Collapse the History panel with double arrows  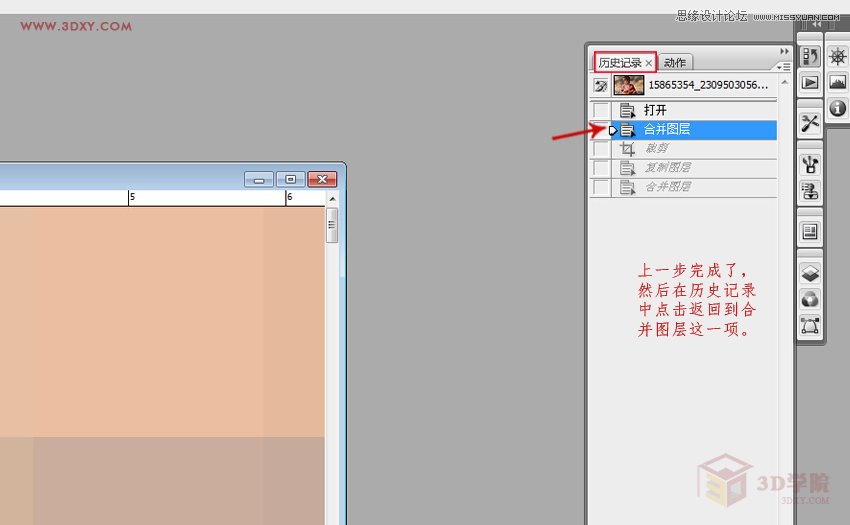(784, 51)
